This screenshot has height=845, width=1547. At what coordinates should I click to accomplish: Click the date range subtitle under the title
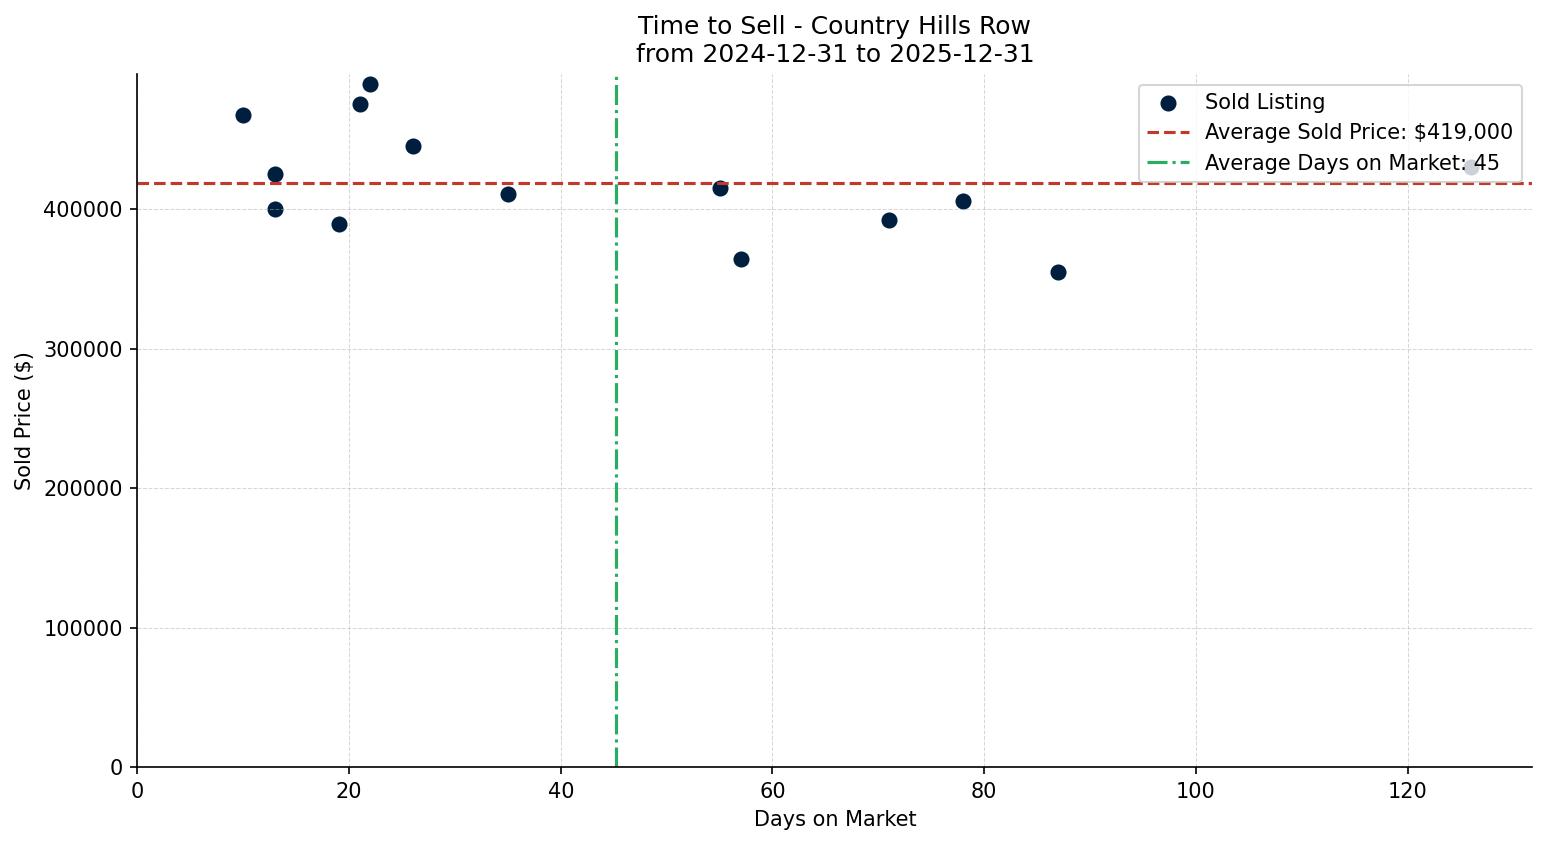834,54
